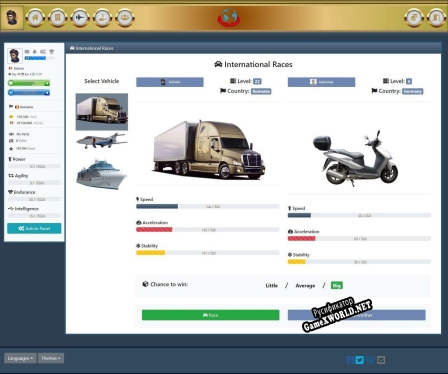This screenshot has width=448, height=374.
Task: Click the plus on the blue bar
Action: [47, 92]
